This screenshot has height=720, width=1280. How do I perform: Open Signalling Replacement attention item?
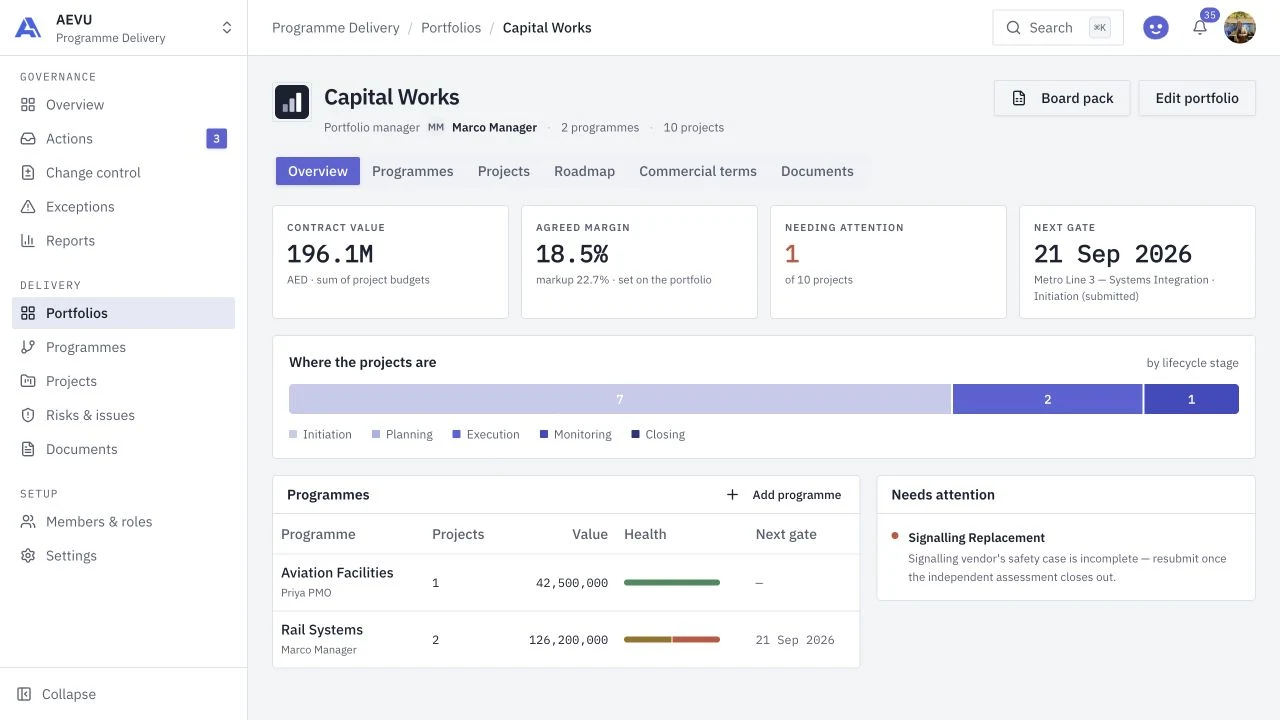(1066, 557)
